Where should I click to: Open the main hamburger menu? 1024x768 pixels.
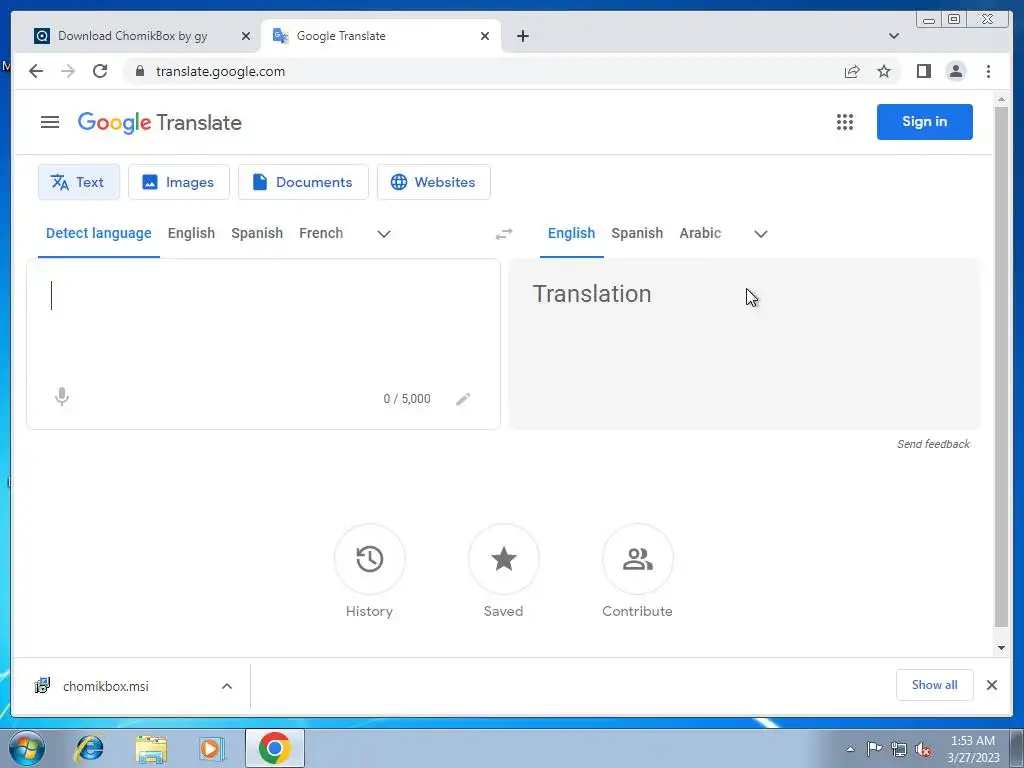click(x=50, y=122)
